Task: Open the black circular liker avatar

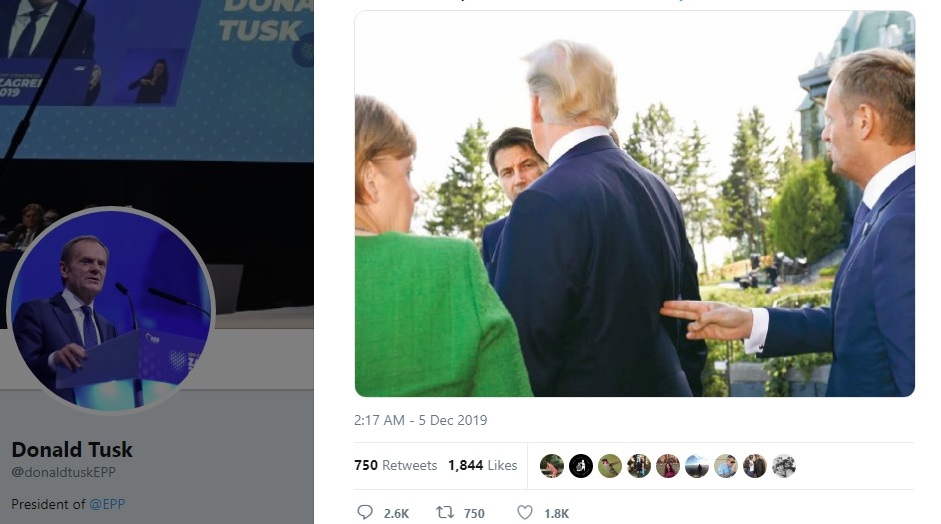Action: 580,466
